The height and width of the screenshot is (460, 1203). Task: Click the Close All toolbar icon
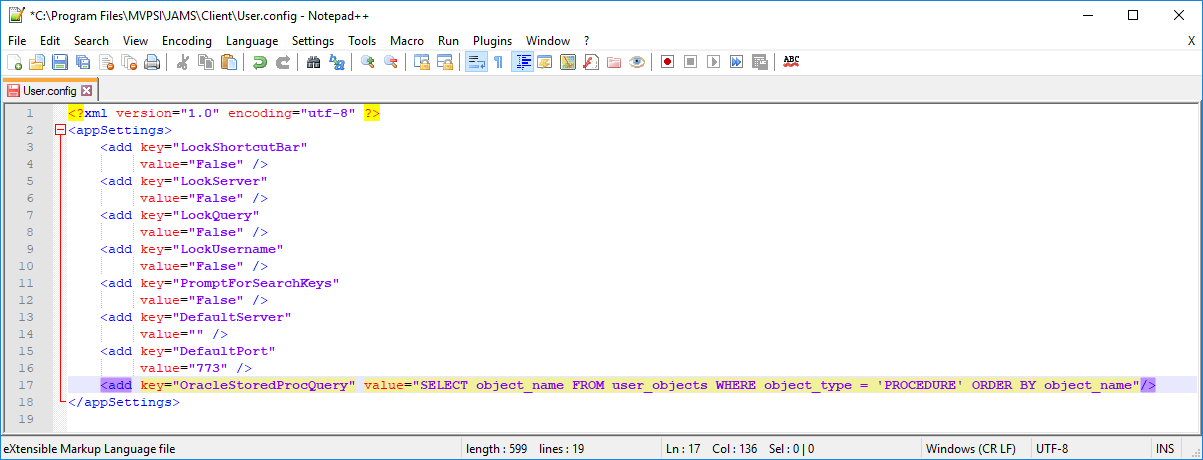pos(129,62)
